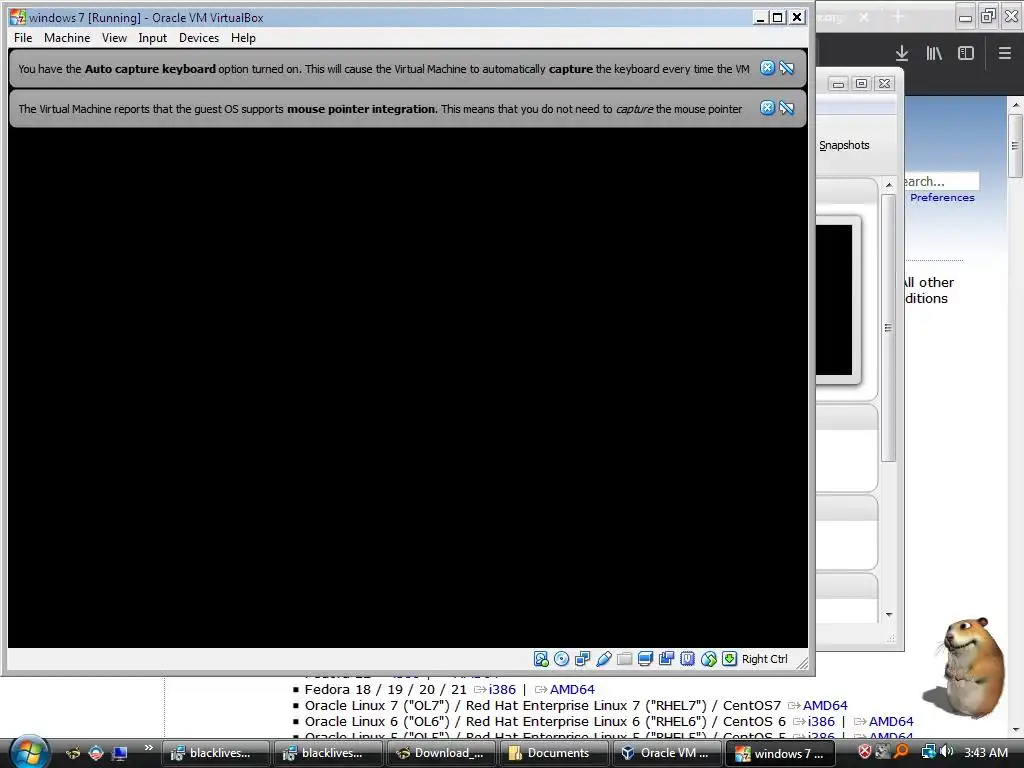Click the shared folders status icon

(624, 659)
